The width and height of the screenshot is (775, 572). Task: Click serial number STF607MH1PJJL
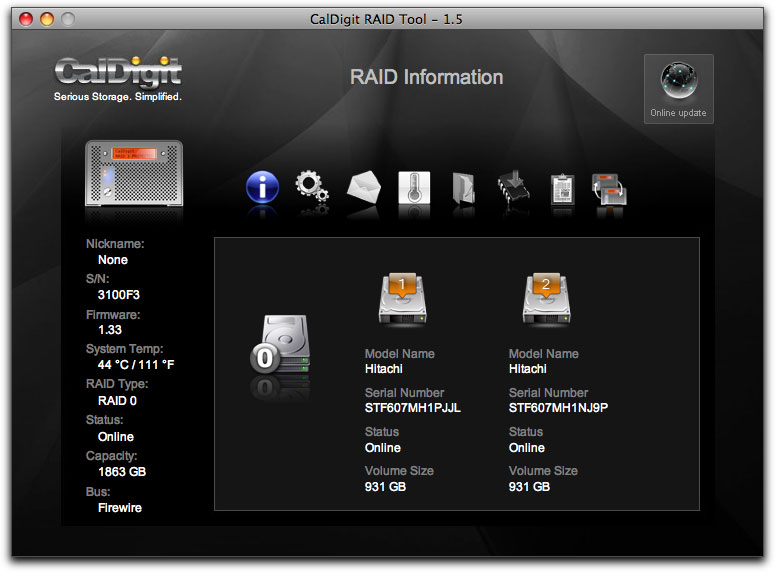tap(413, 408)
